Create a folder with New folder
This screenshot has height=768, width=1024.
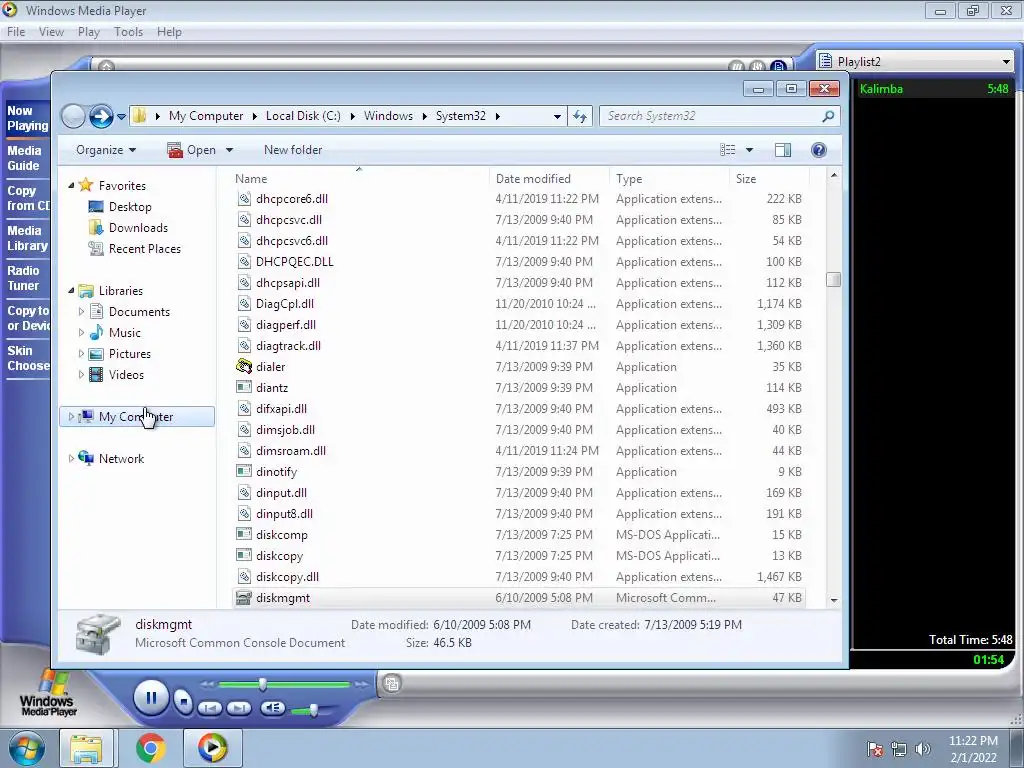tap(293, 150)
